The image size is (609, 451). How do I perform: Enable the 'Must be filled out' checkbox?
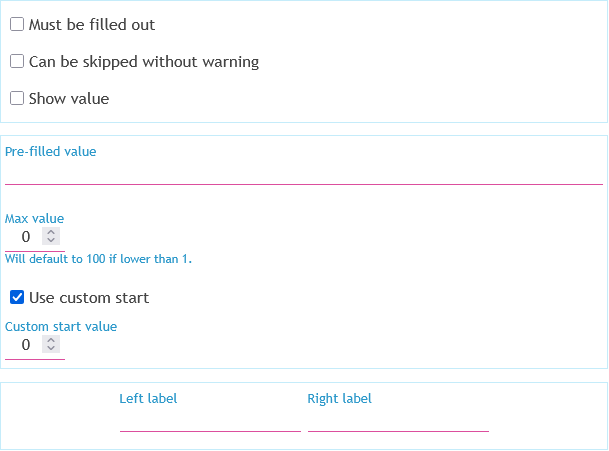point(17,25)
